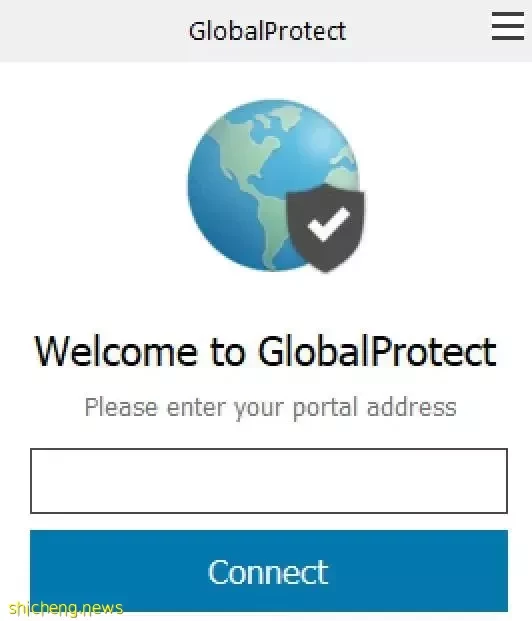Click the right end of the portal address box
This screenshot has height=621, width=532.
[495, 481]
